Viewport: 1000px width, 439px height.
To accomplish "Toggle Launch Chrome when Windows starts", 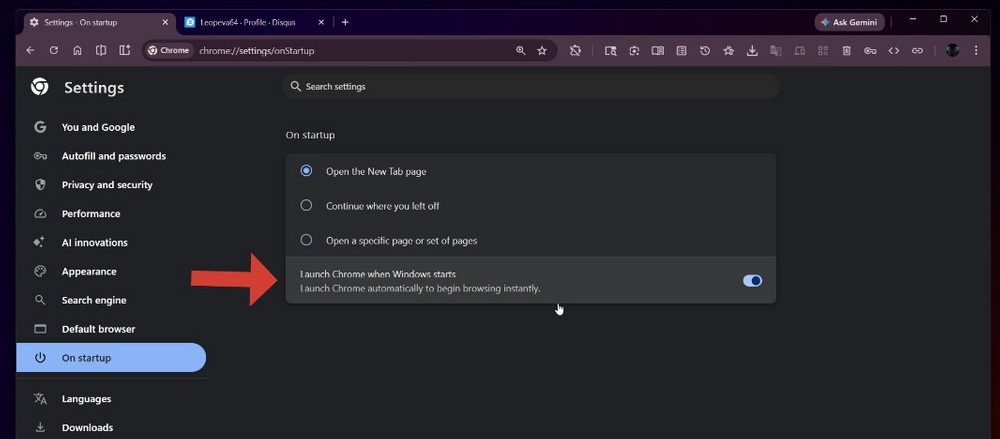I will point(752,281).
